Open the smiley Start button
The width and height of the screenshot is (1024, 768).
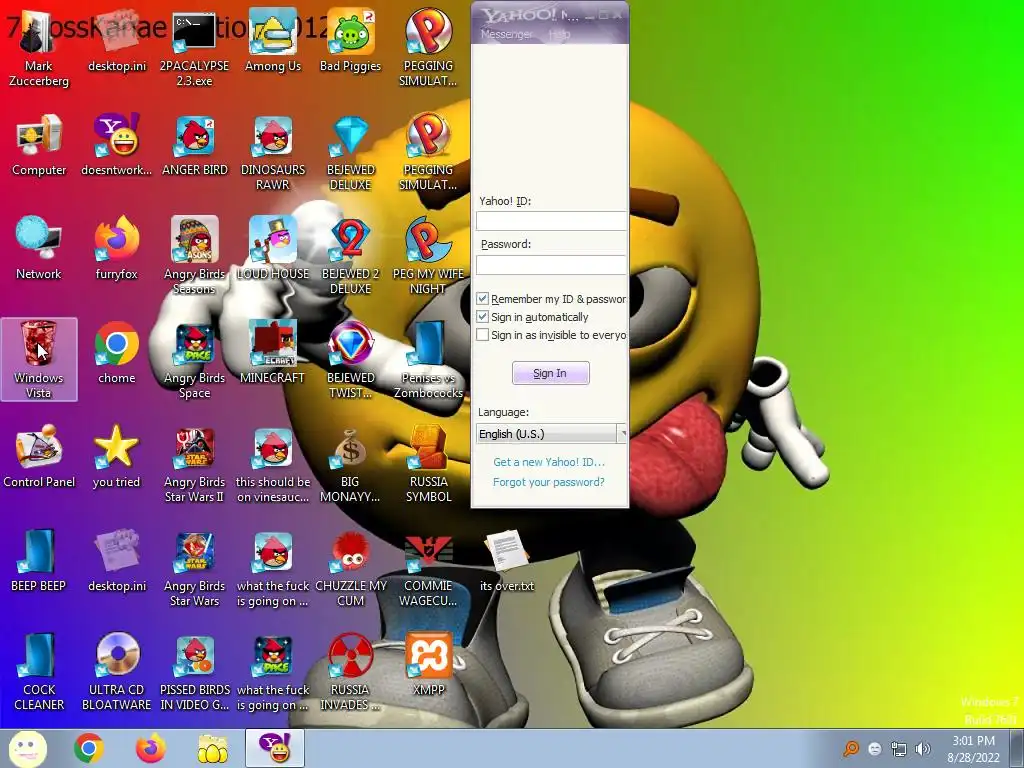tap(27, 748)
